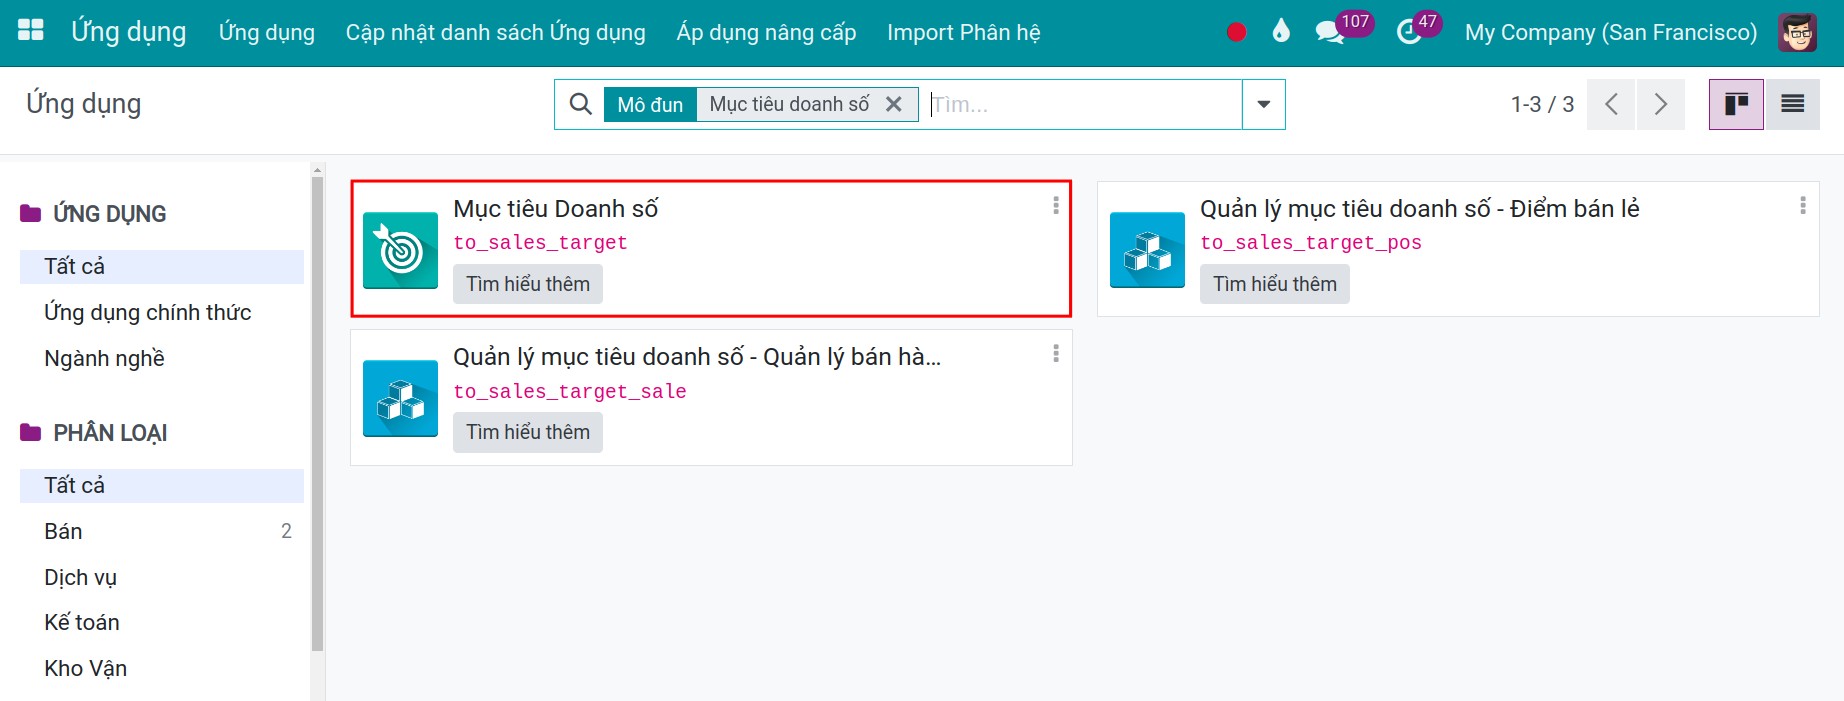Select the Dịch vụ category

(162, 577)
